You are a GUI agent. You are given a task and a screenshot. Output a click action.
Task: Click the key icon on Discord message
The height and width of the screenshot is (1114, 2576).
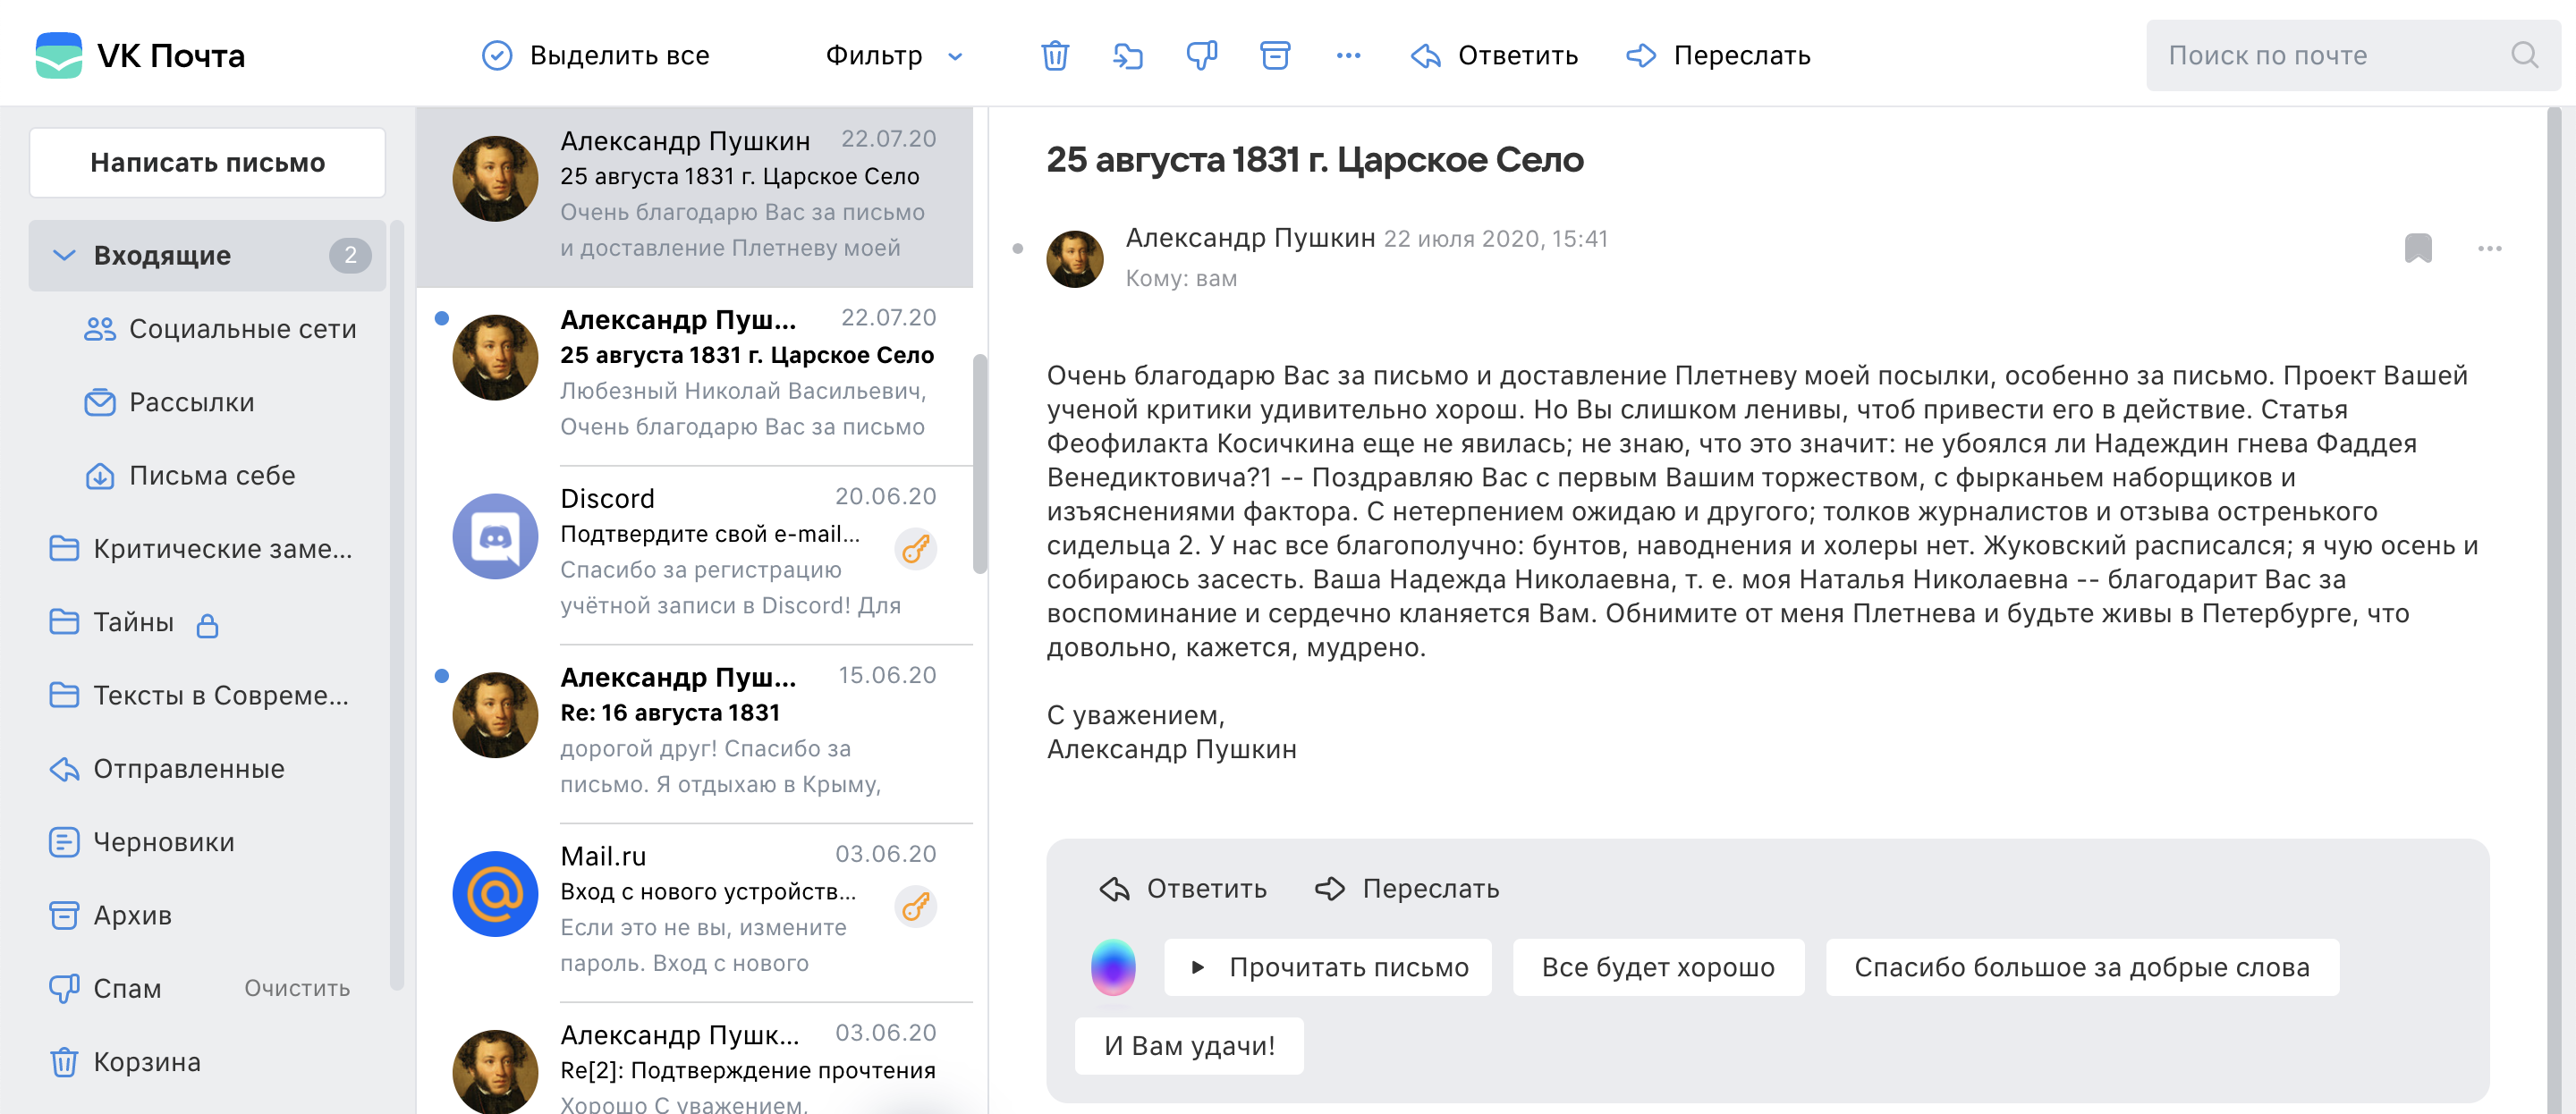pyautogui.click(x=915, y=548)
